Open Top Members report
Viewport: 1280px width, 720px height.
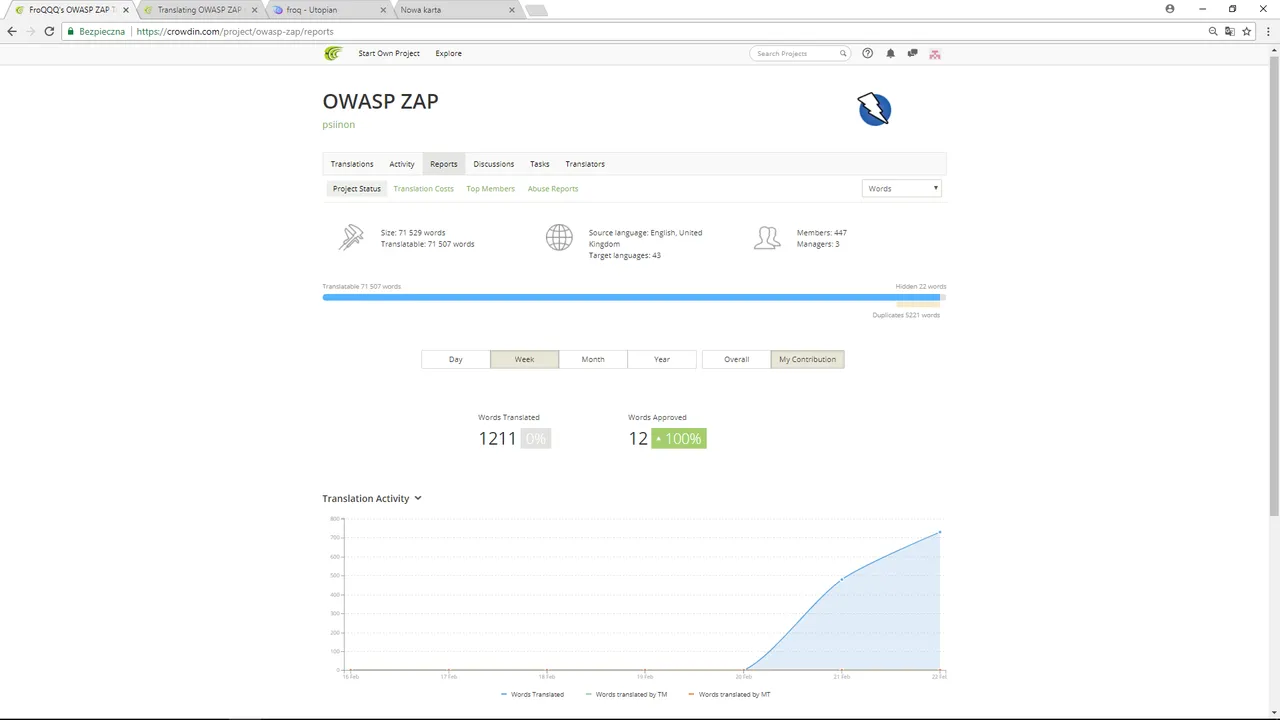click(490, 188)
